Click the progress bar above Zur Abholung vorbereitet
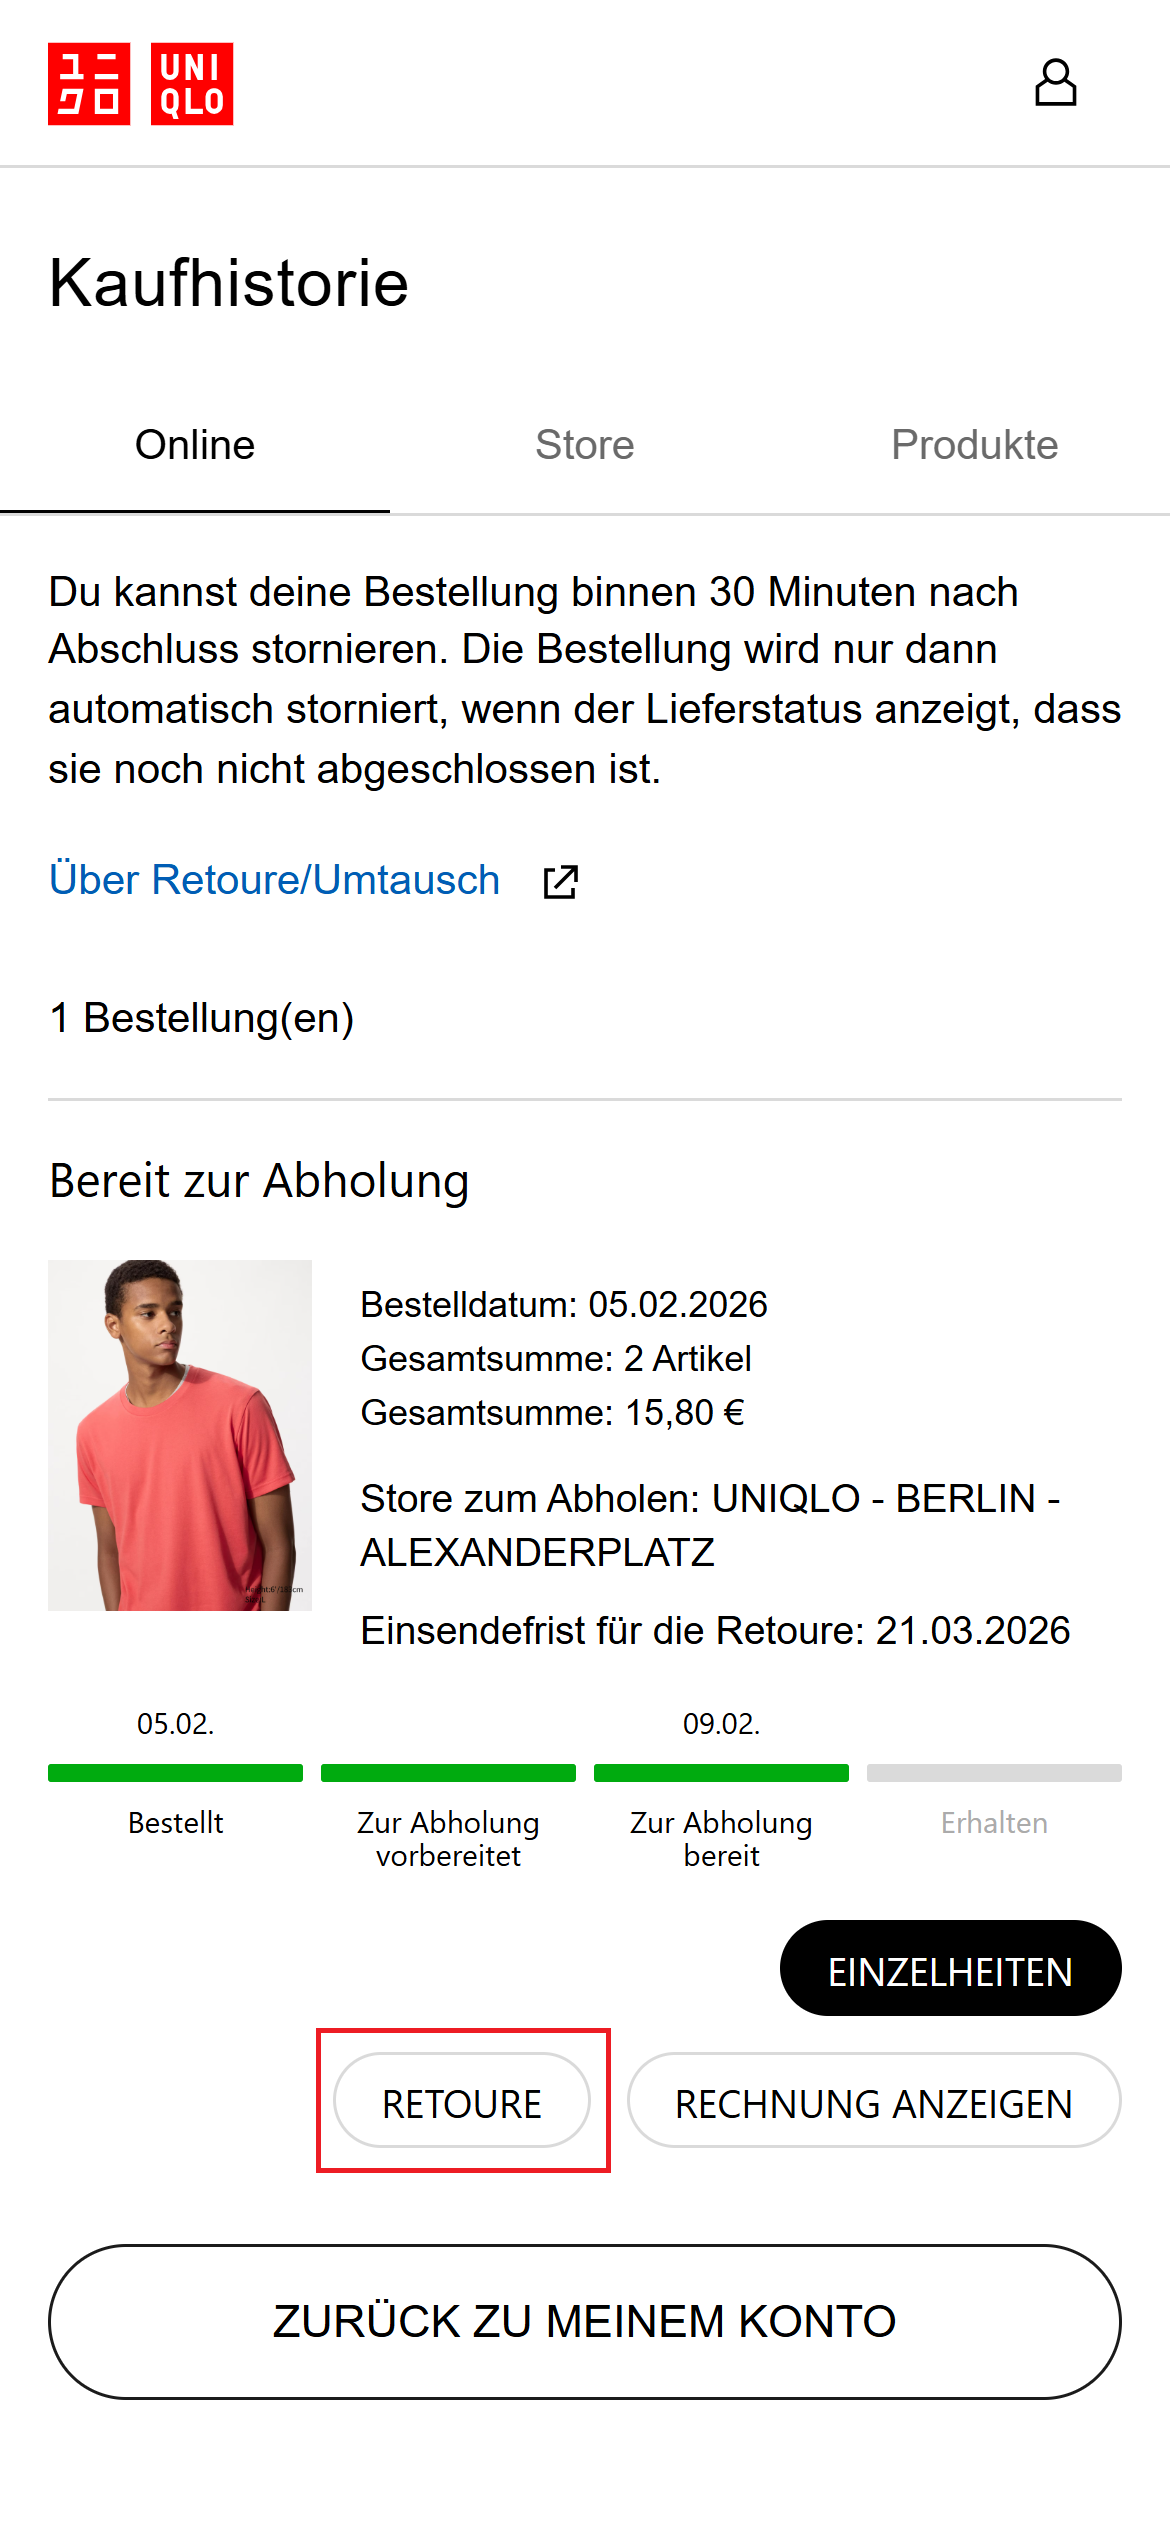Screen dimensions: 1170x2531 point(448,1773)
